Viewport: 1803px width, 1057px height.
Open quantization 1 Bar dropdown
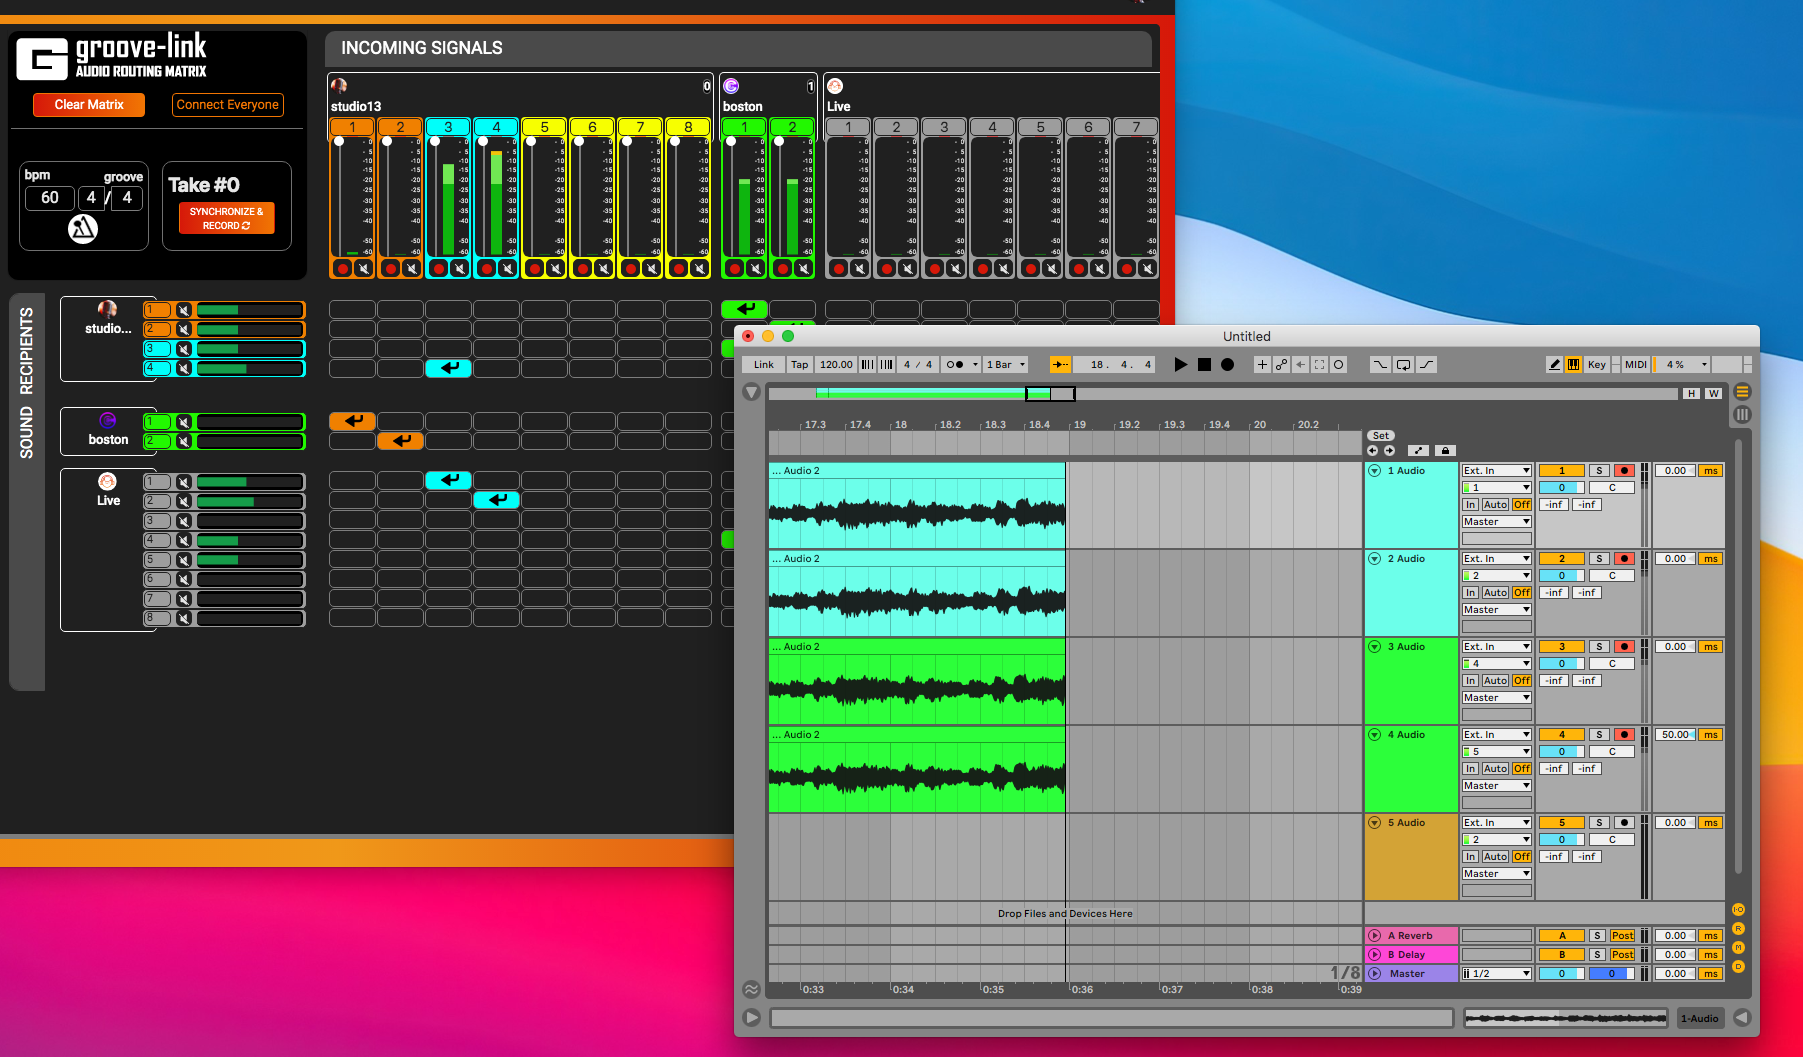click(x=1006, y=365)
